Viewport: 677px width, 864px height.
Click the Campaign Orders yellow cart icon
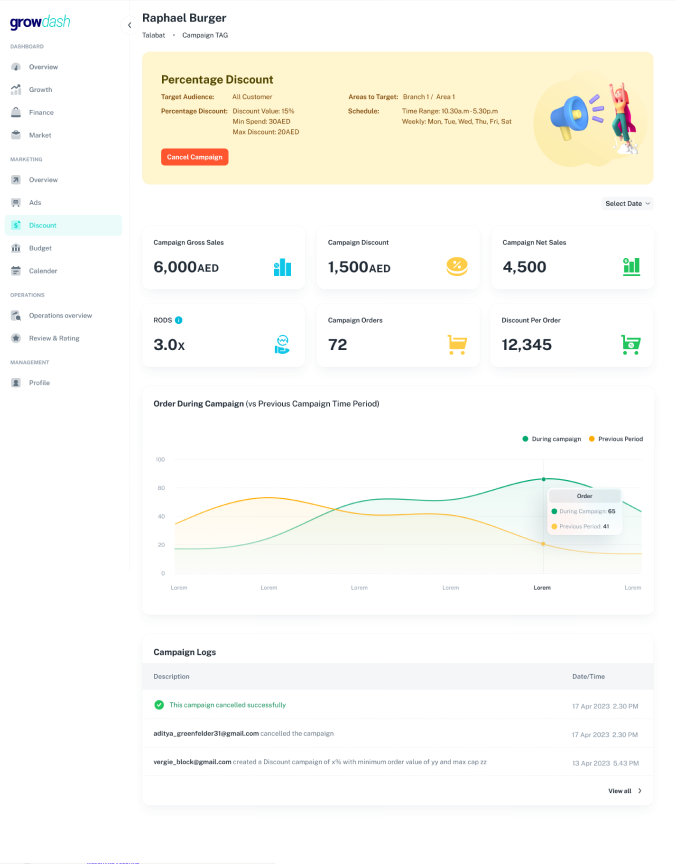coord(457,345)
